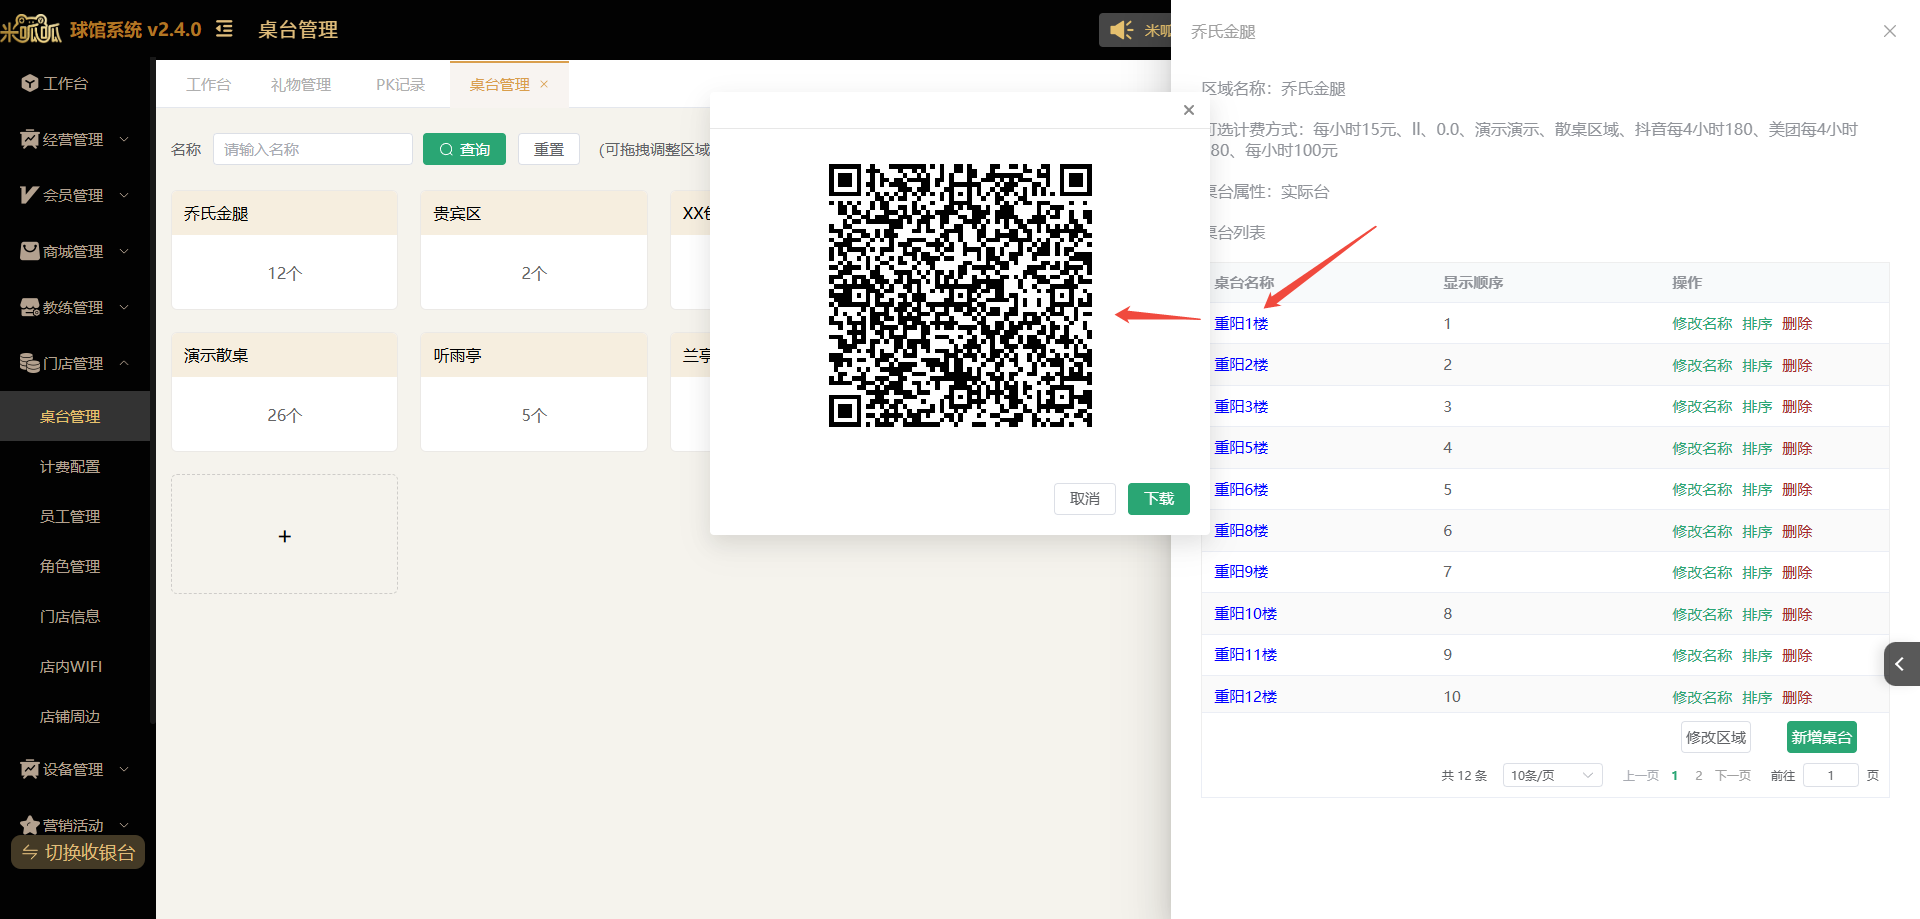Open 桌台管理 in the sidebar

[75, 416]
